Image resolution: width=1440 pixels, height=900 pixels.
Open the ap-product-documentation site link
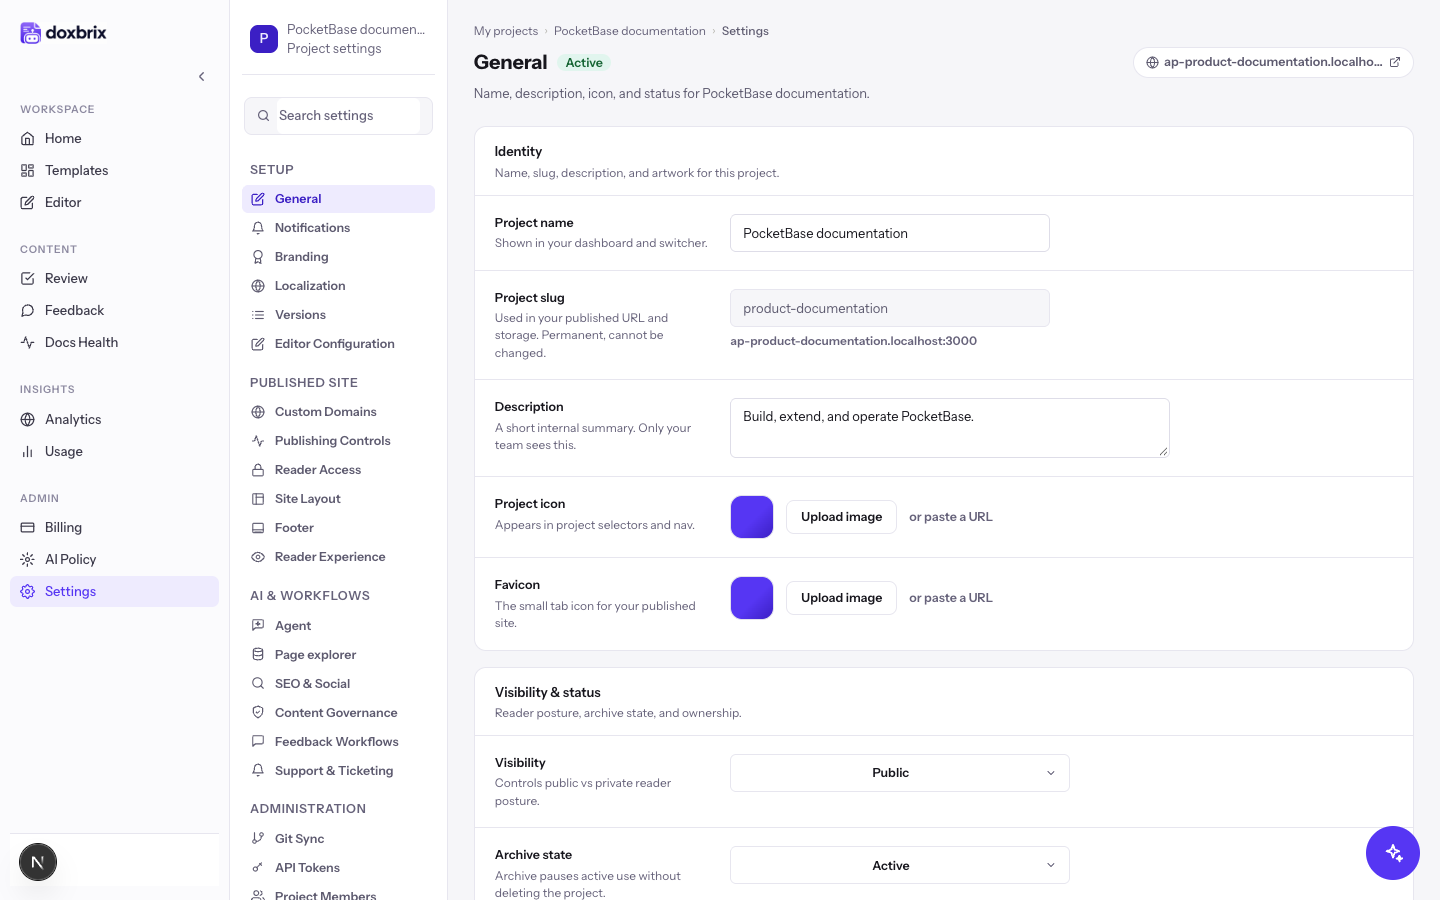pyautogui.click(x=1273, y=62)
